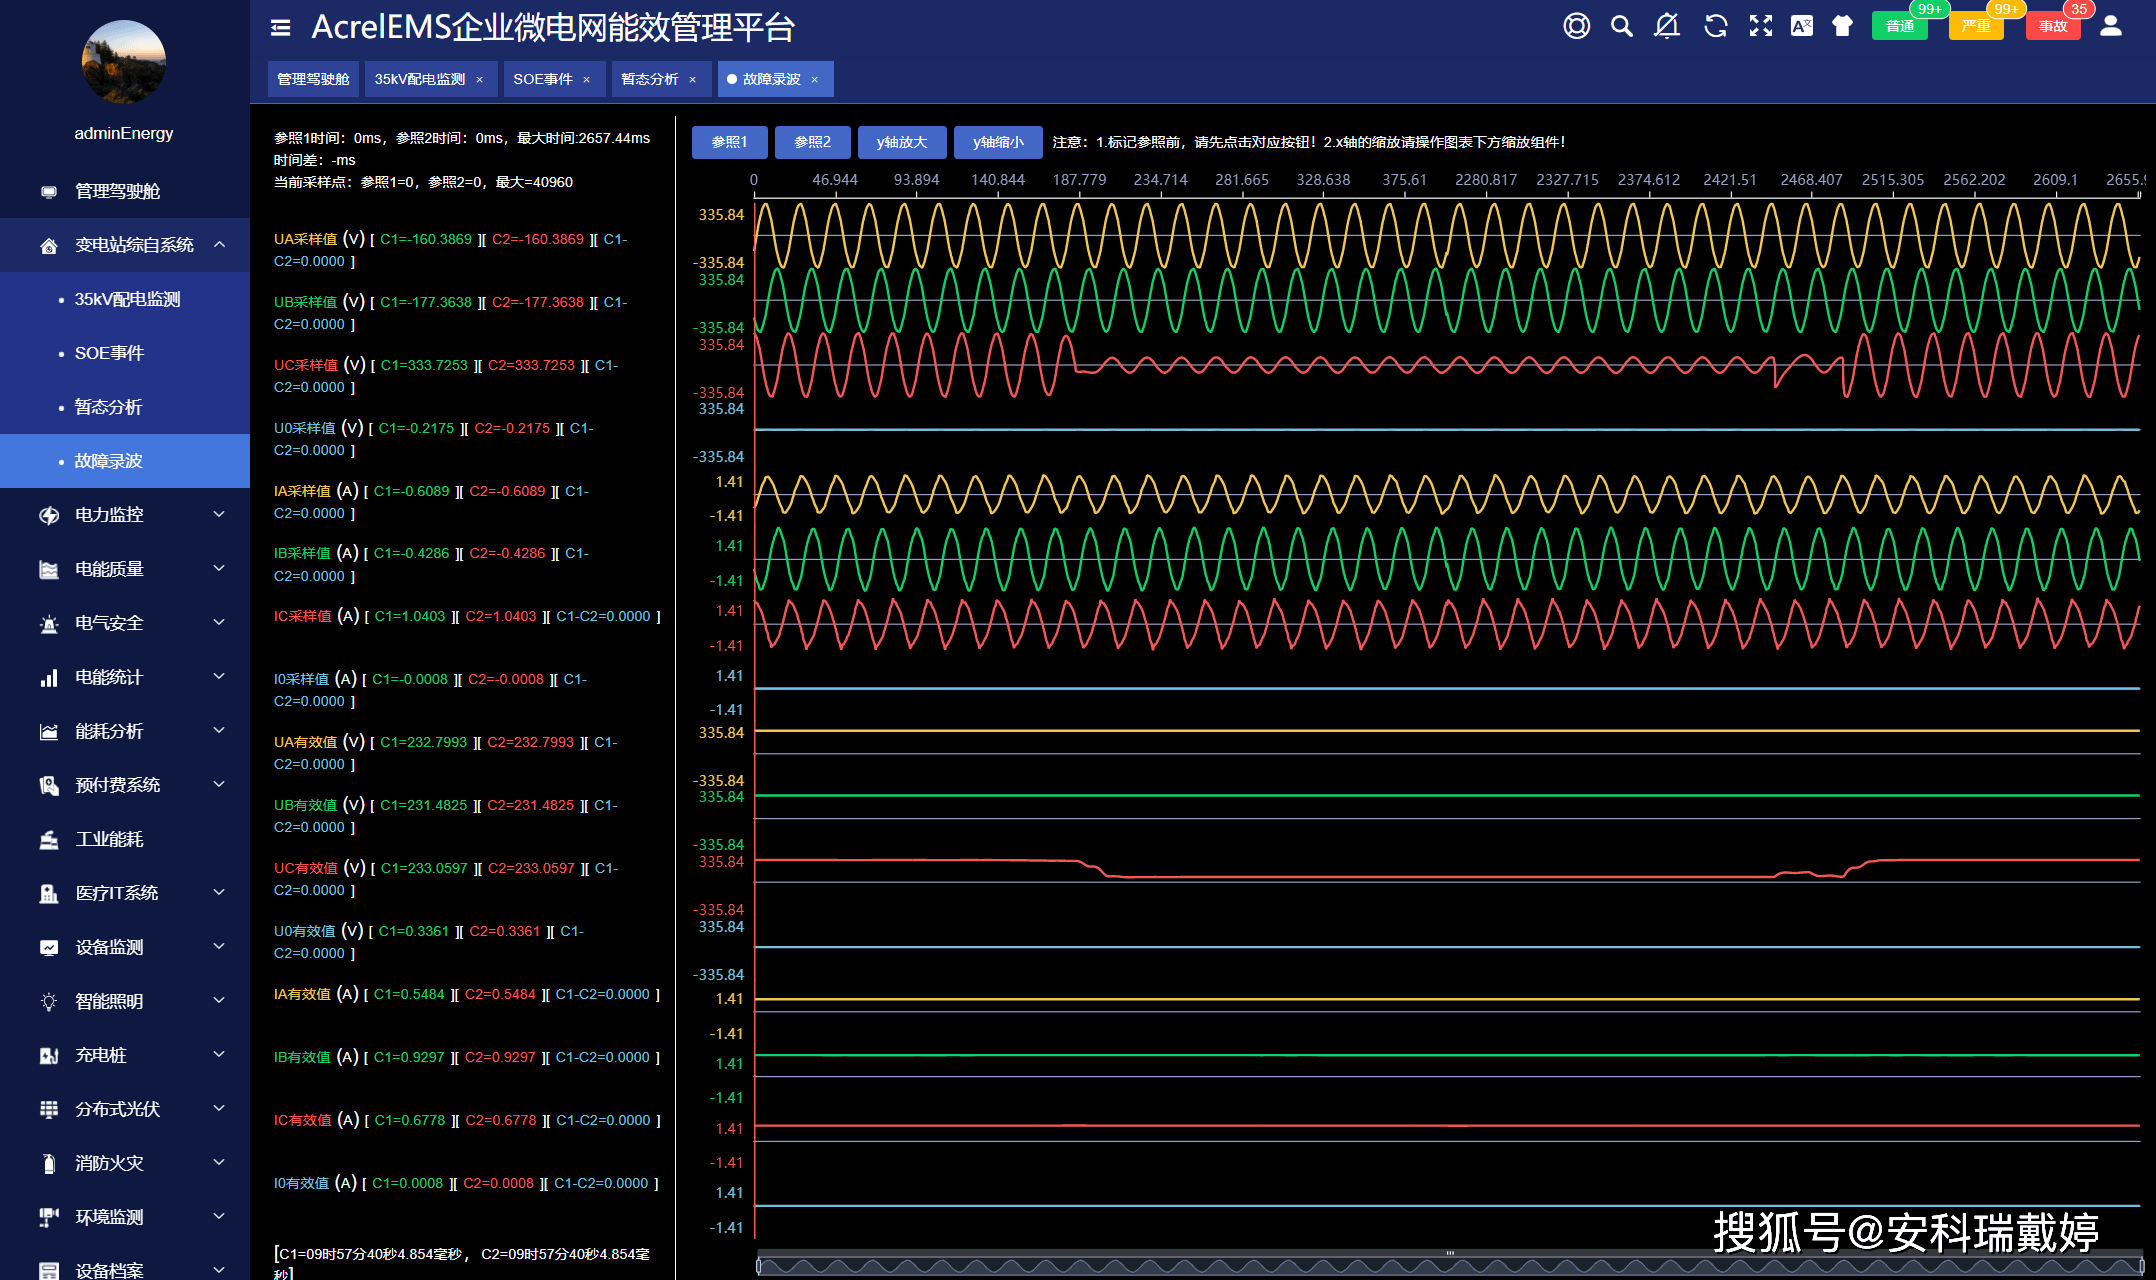2156x1280 pixels.
Task: Click the x-axis zoom slider below chart
Action: coord(1449,1265)
